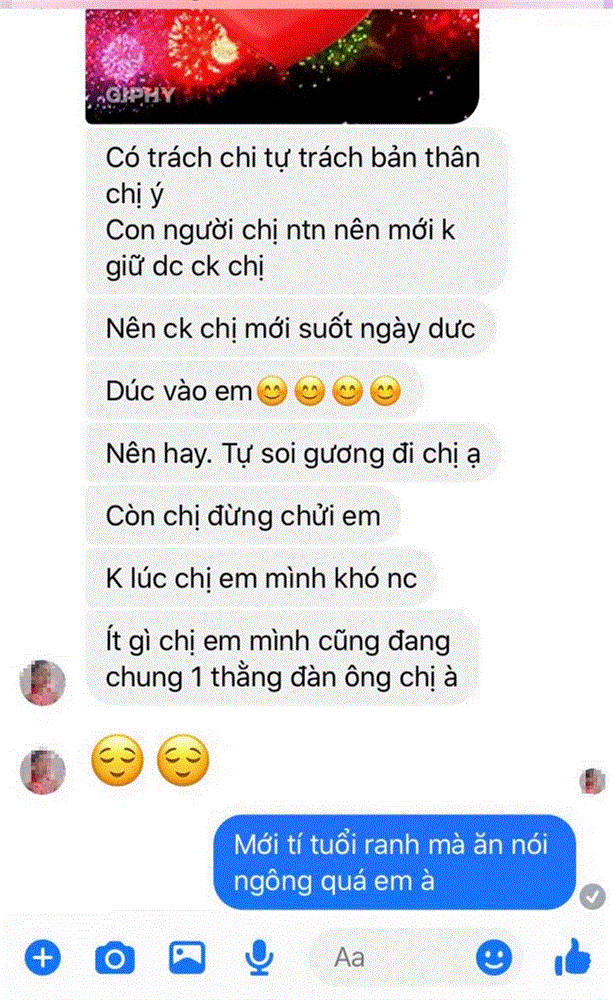
Task: Tap the sender avatar beside relieved emojis
Action: pos(43,772)
